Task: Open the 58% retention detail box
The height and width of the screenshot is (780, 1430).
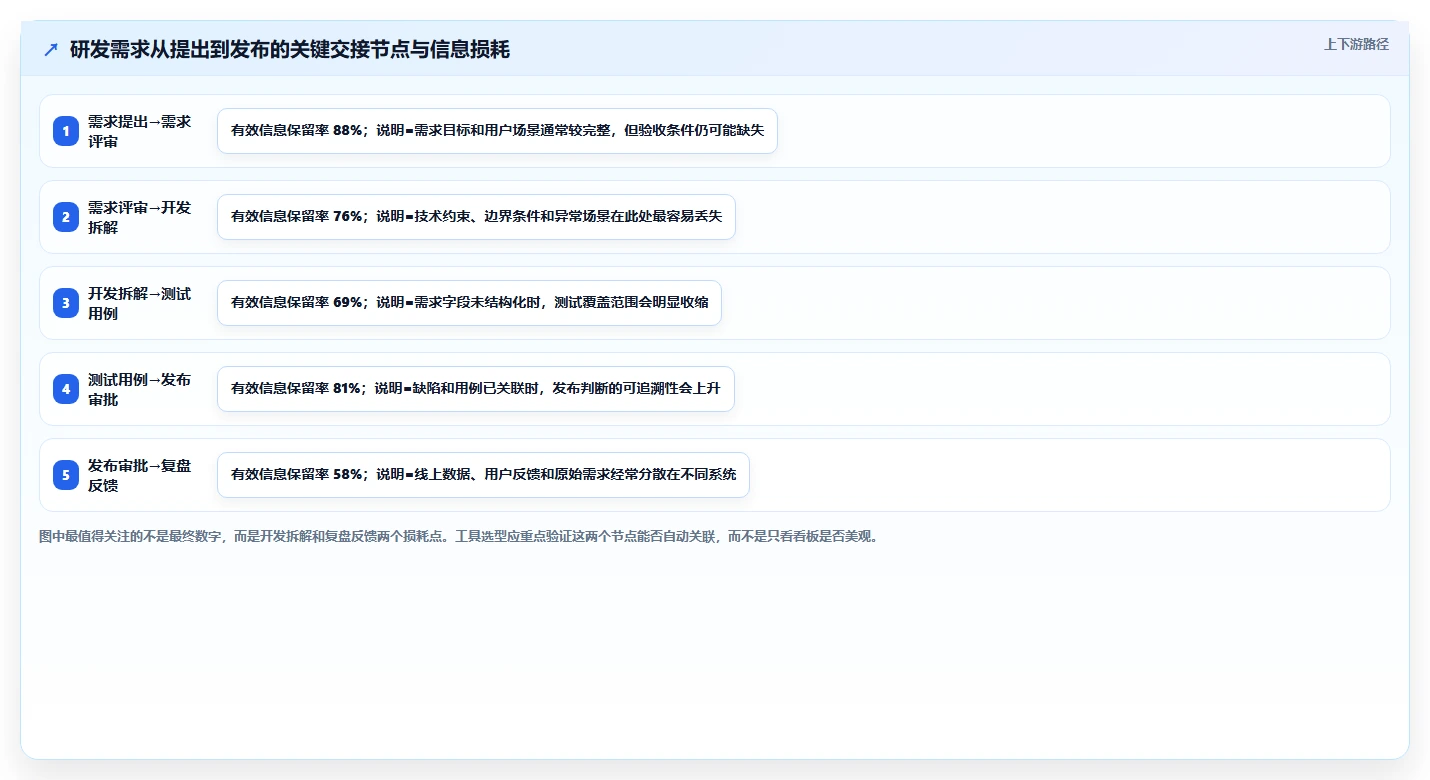Action: point(483,475)
